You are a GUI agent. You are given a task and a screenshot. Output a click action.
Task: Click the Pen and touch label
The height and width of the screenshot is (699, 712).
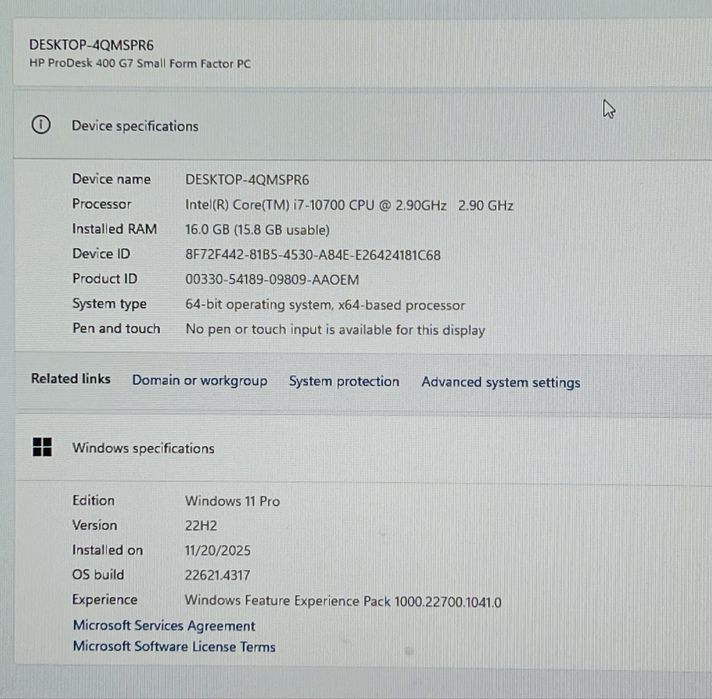point(116,328)
